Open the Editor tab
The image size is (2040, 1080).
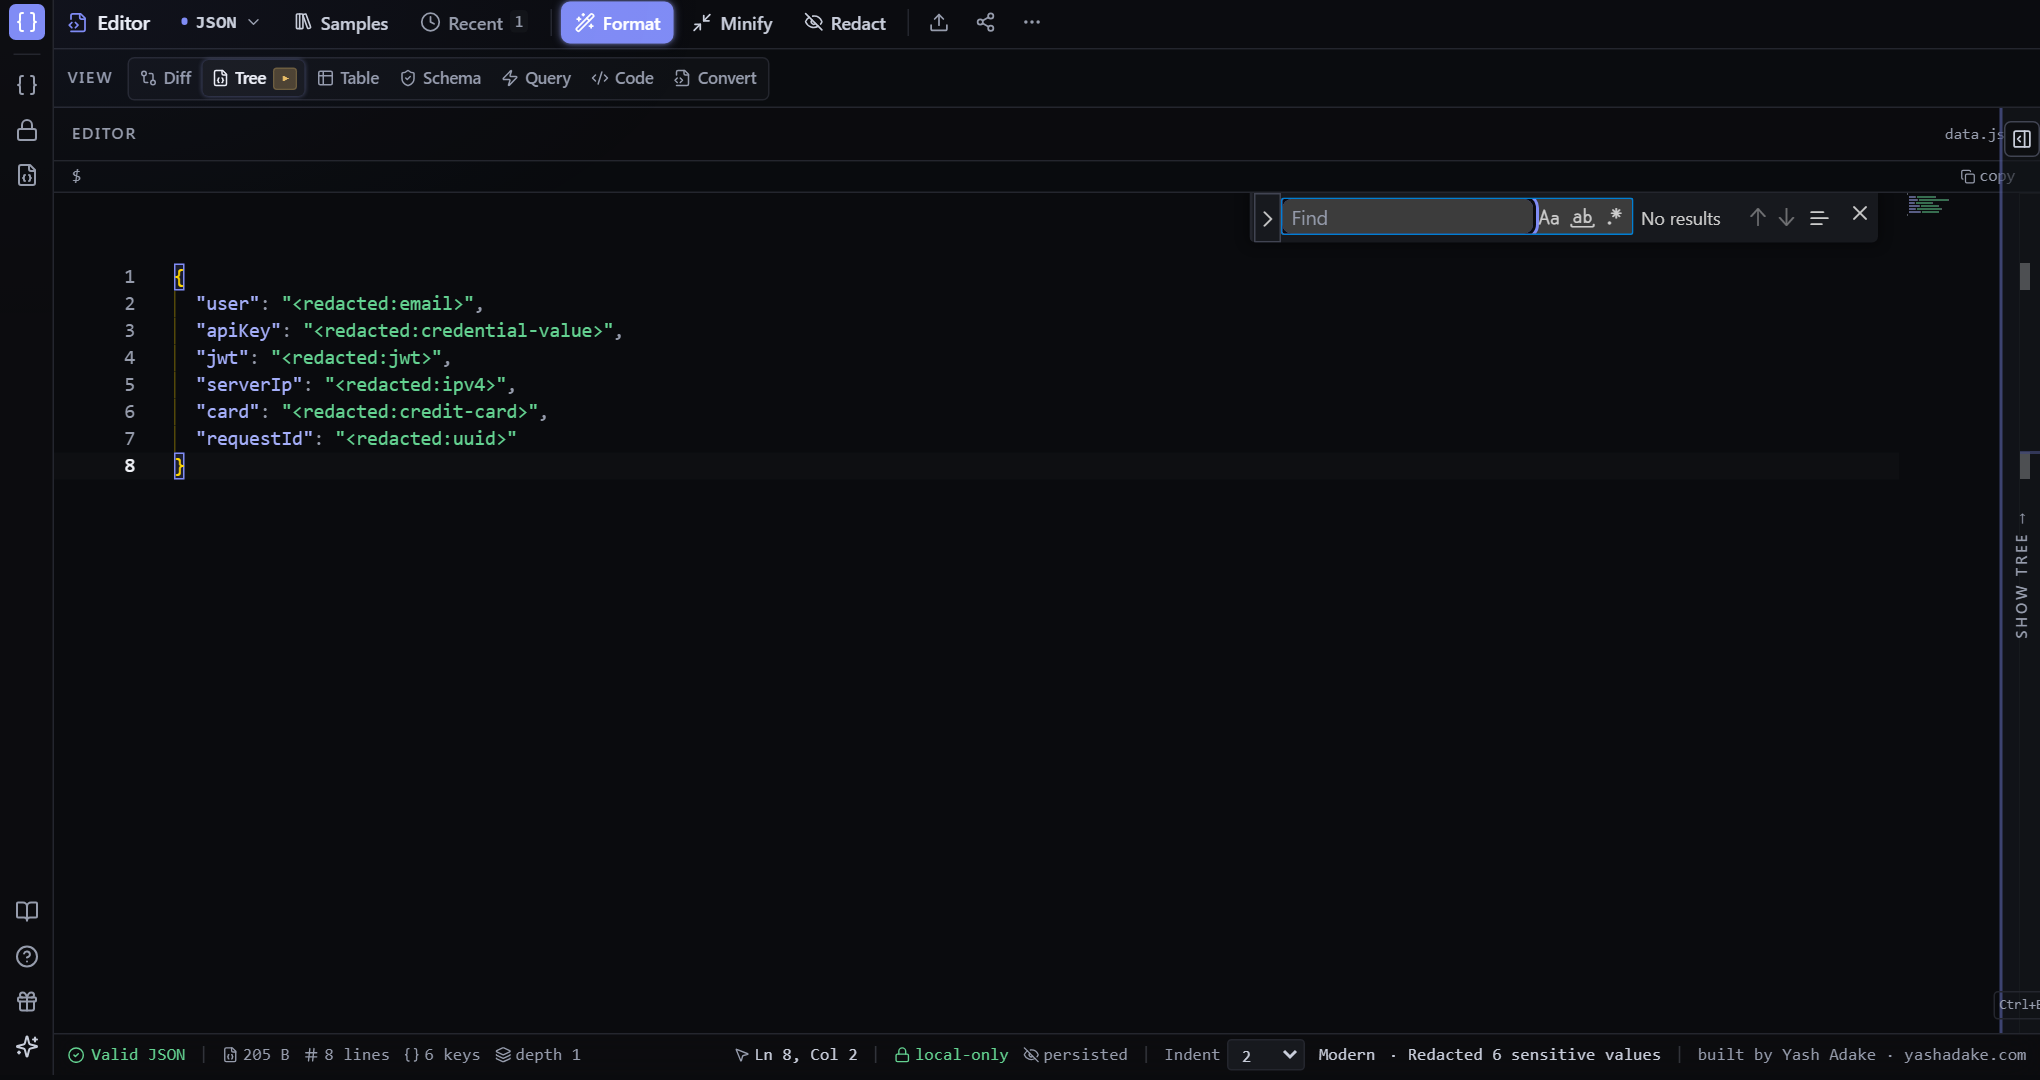point(109,23)
